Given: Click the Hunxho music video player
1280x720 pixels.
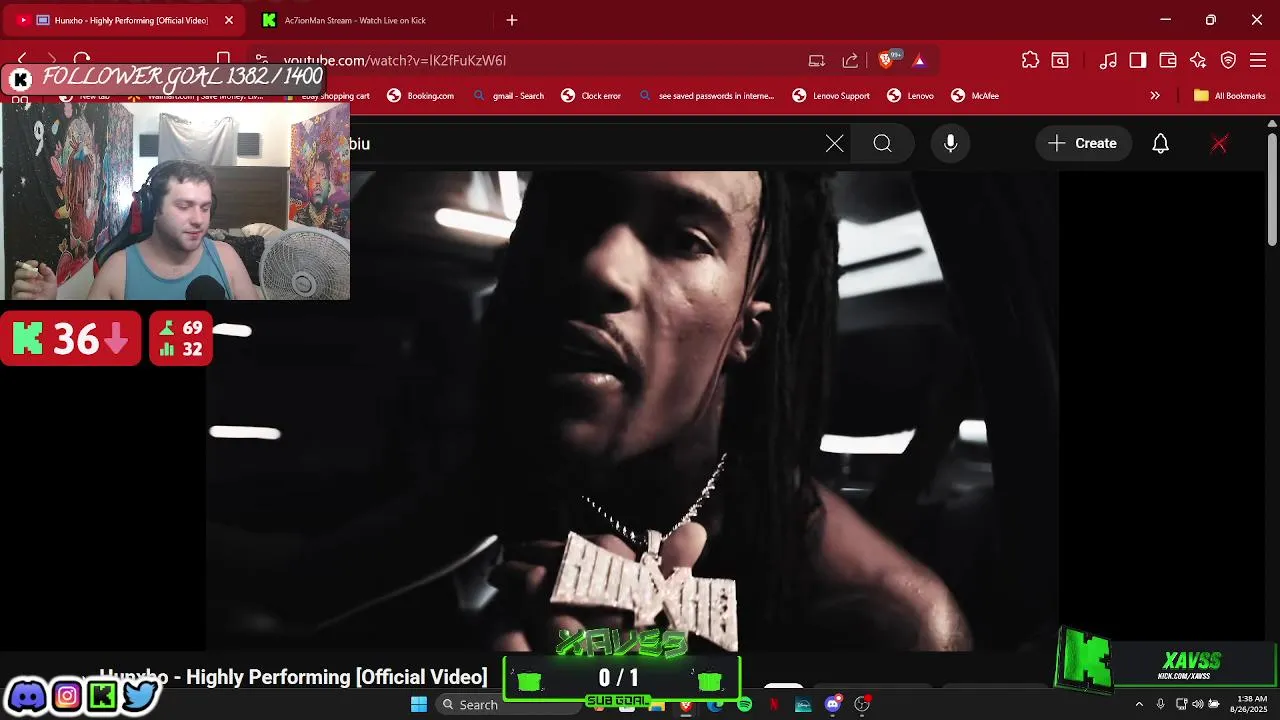Looking at the screenshot, I should click(x=632, y=410).
